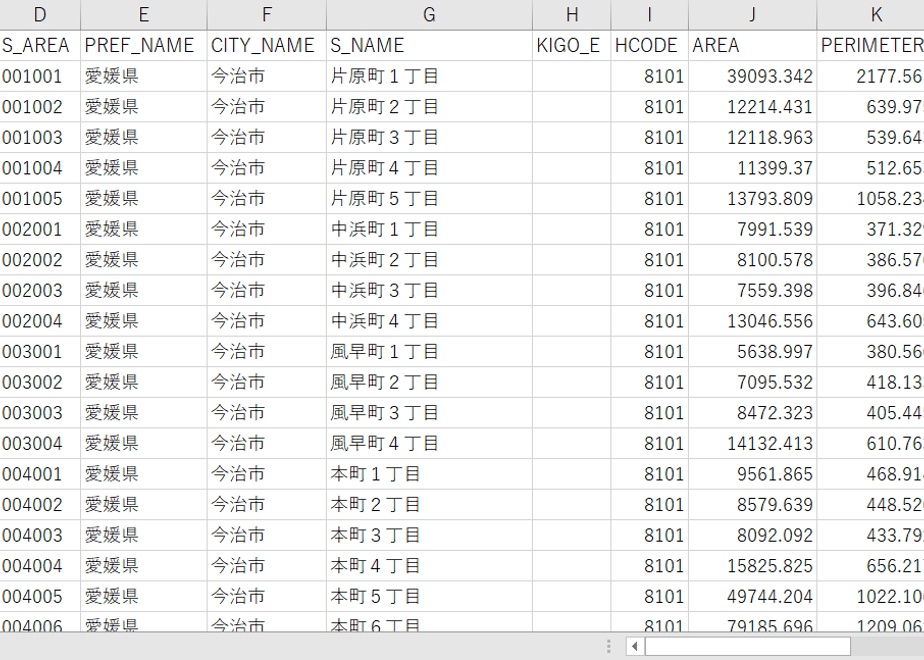Screen dimensions: 924x660
Task: Select AREA value 39093.342
Action: (753, 76)
